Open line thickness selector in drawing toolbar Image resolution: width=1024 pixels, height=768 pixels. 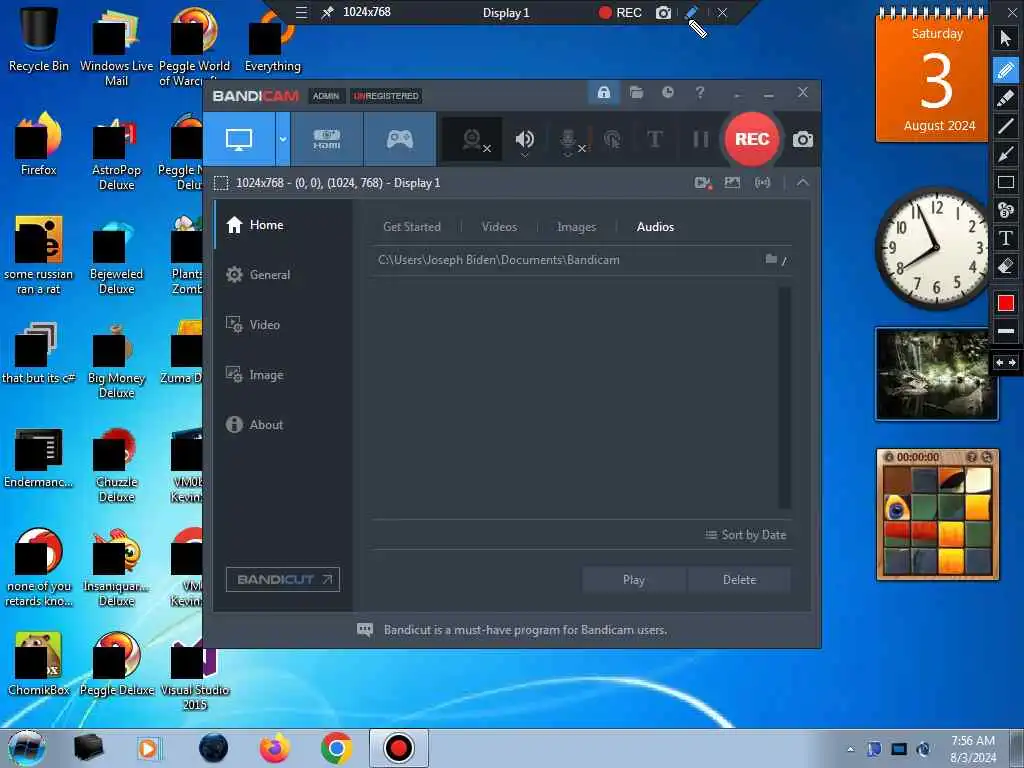click(x=1006, y=331)
